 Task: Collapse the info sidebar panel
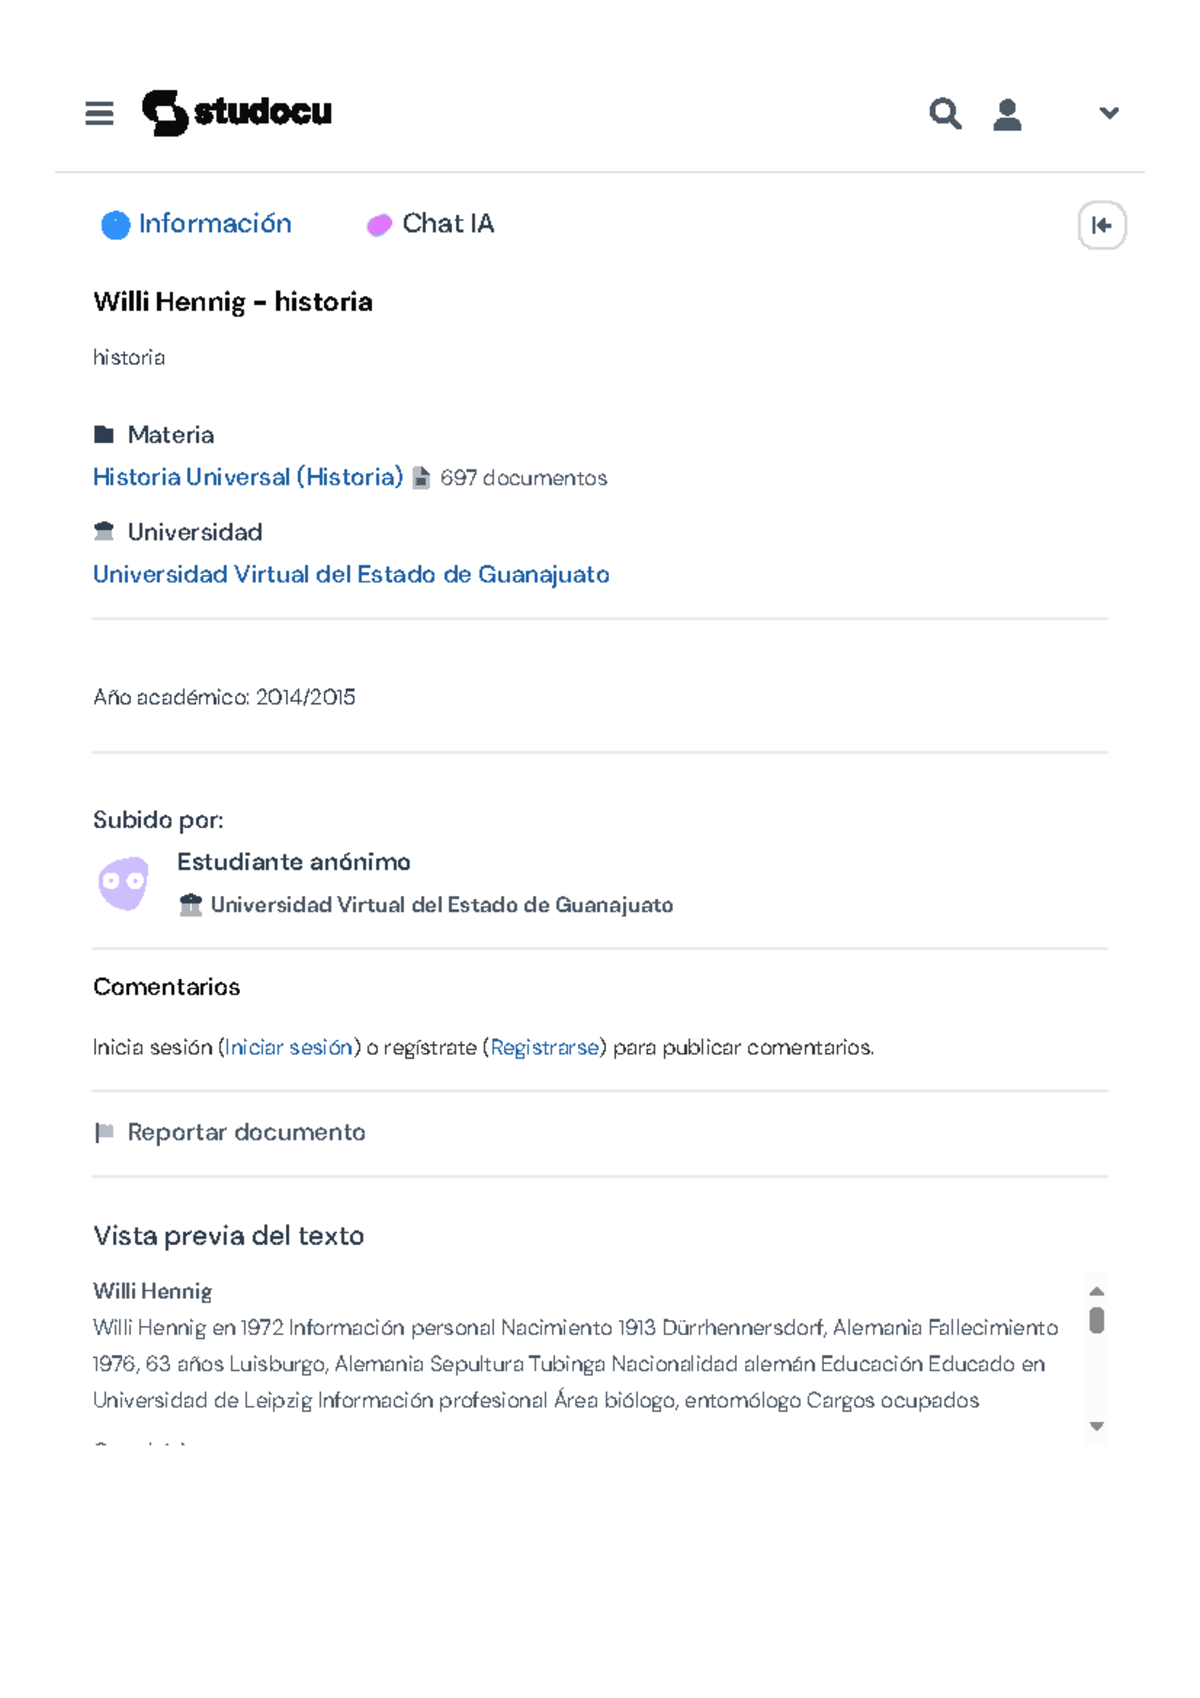pos(1101,225)
